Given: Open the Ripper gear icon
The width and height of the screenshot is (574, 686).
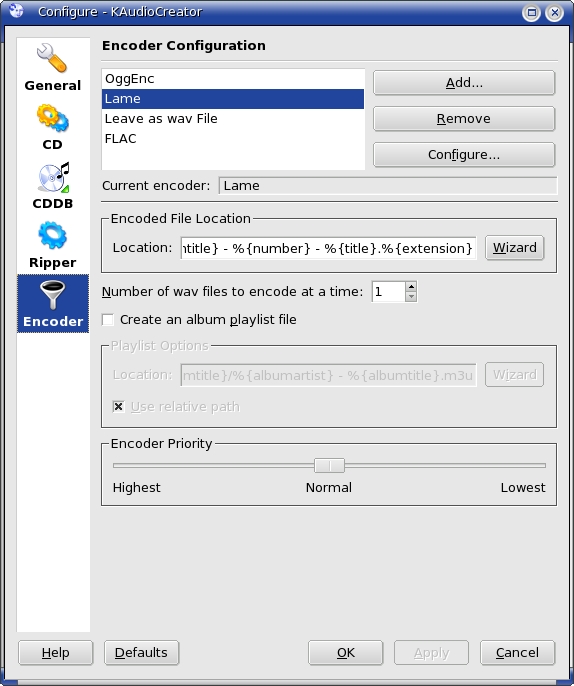Looking at the screenshot, I should click(x=52, y=235).
